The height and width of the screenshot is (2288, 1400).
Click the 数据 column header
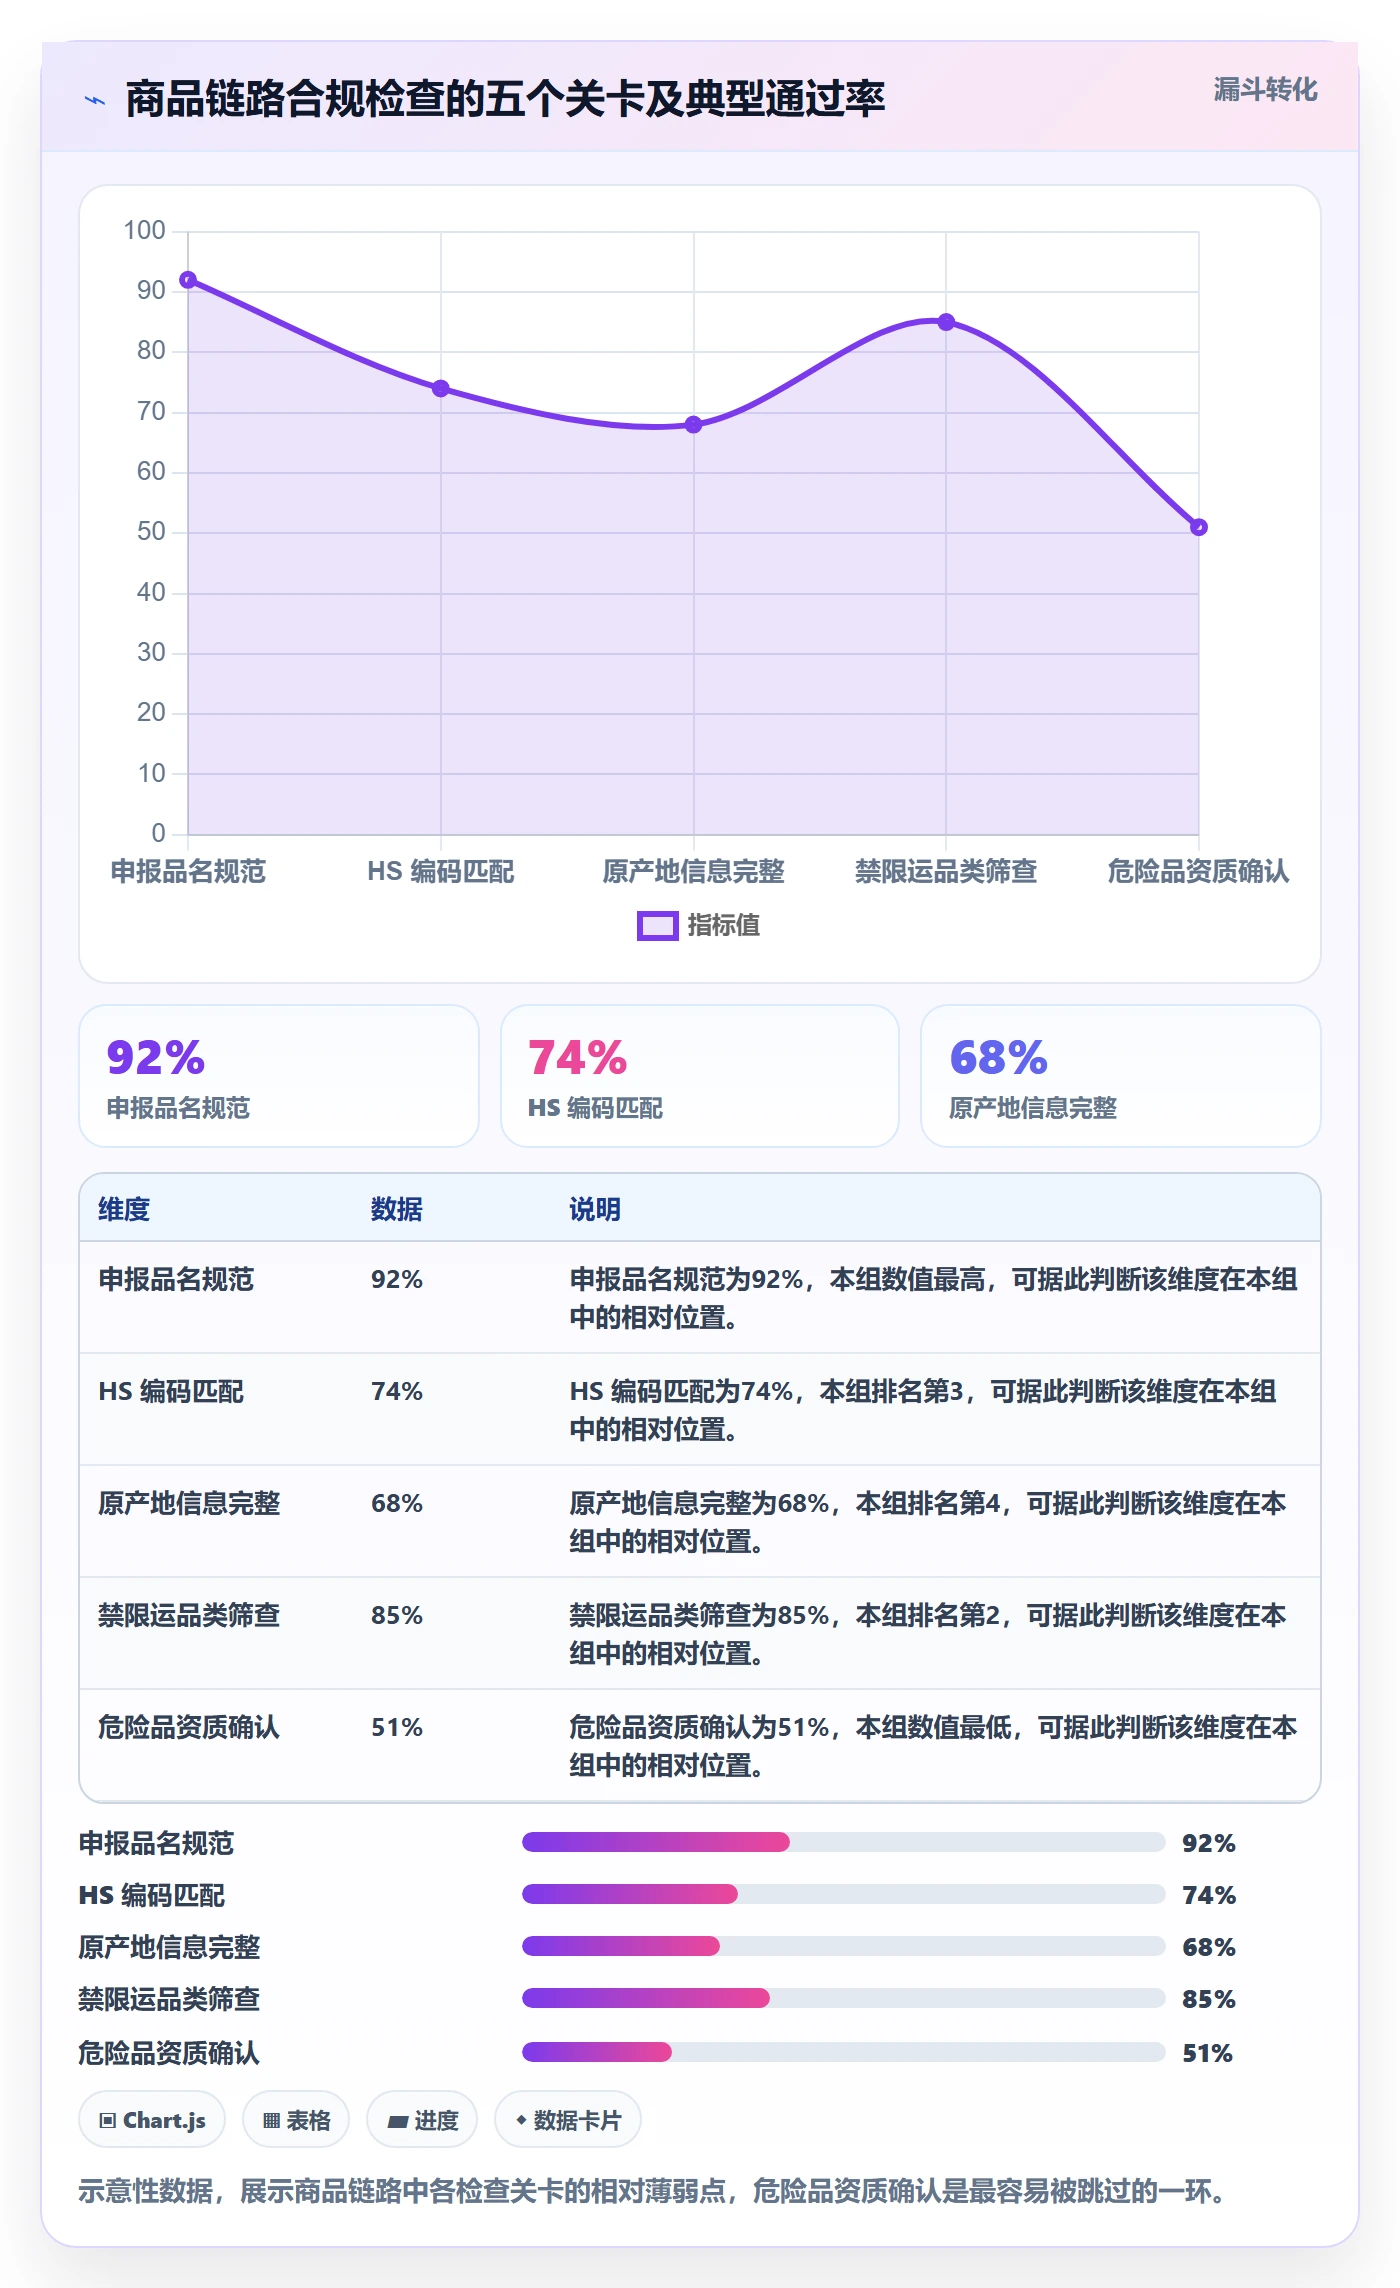point(397,1209)
